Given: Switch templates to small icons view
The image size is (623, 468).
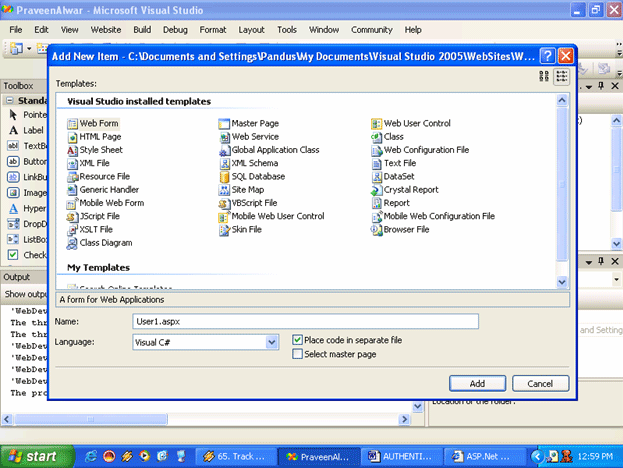Looking at the screenshot, I should coord(561,76).
